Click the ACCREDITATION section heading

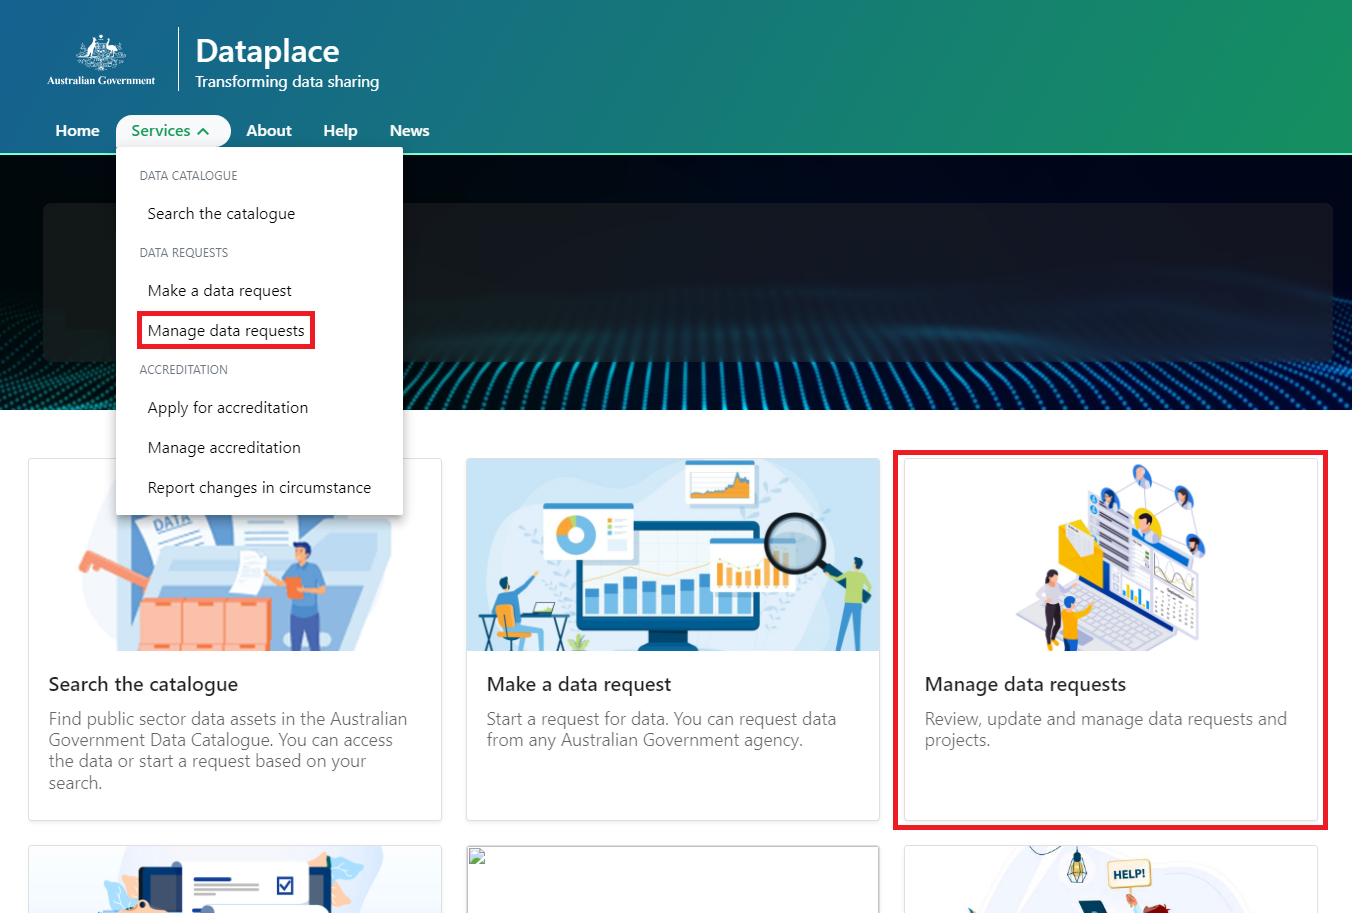[x=183, y=370]
